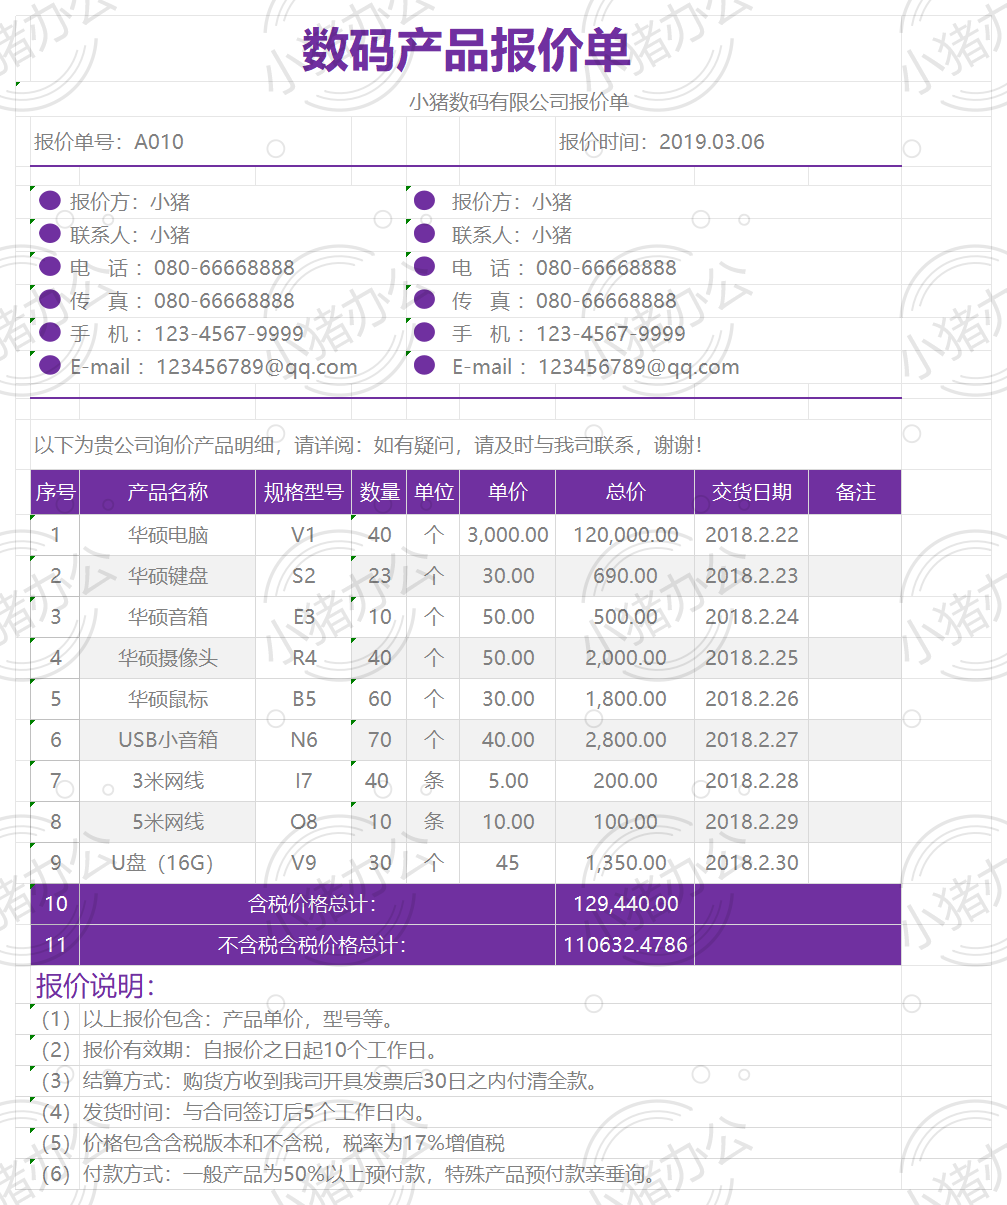Click note (2) 报价有效期 line
The width and height of the screenshot is (1007, 1205).
[240, 1050]
